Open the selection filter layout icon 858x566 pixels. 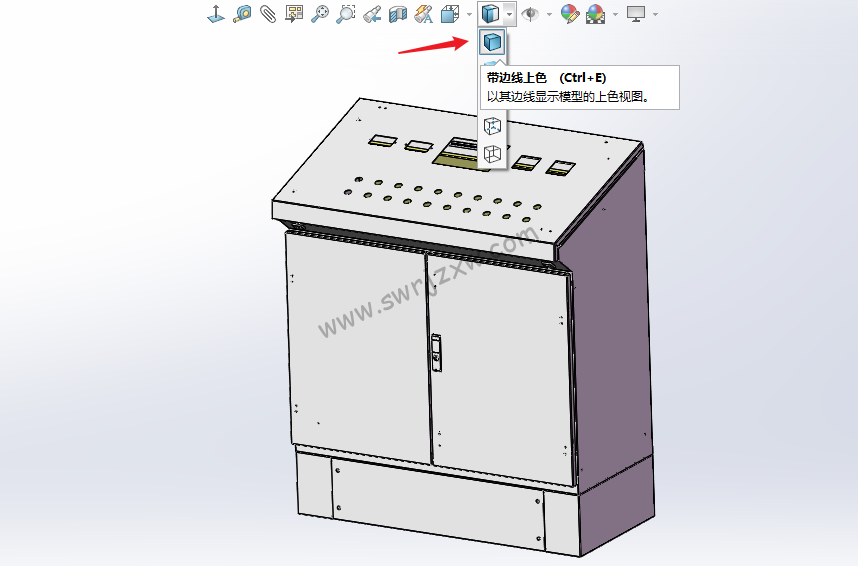coord(294,14)
